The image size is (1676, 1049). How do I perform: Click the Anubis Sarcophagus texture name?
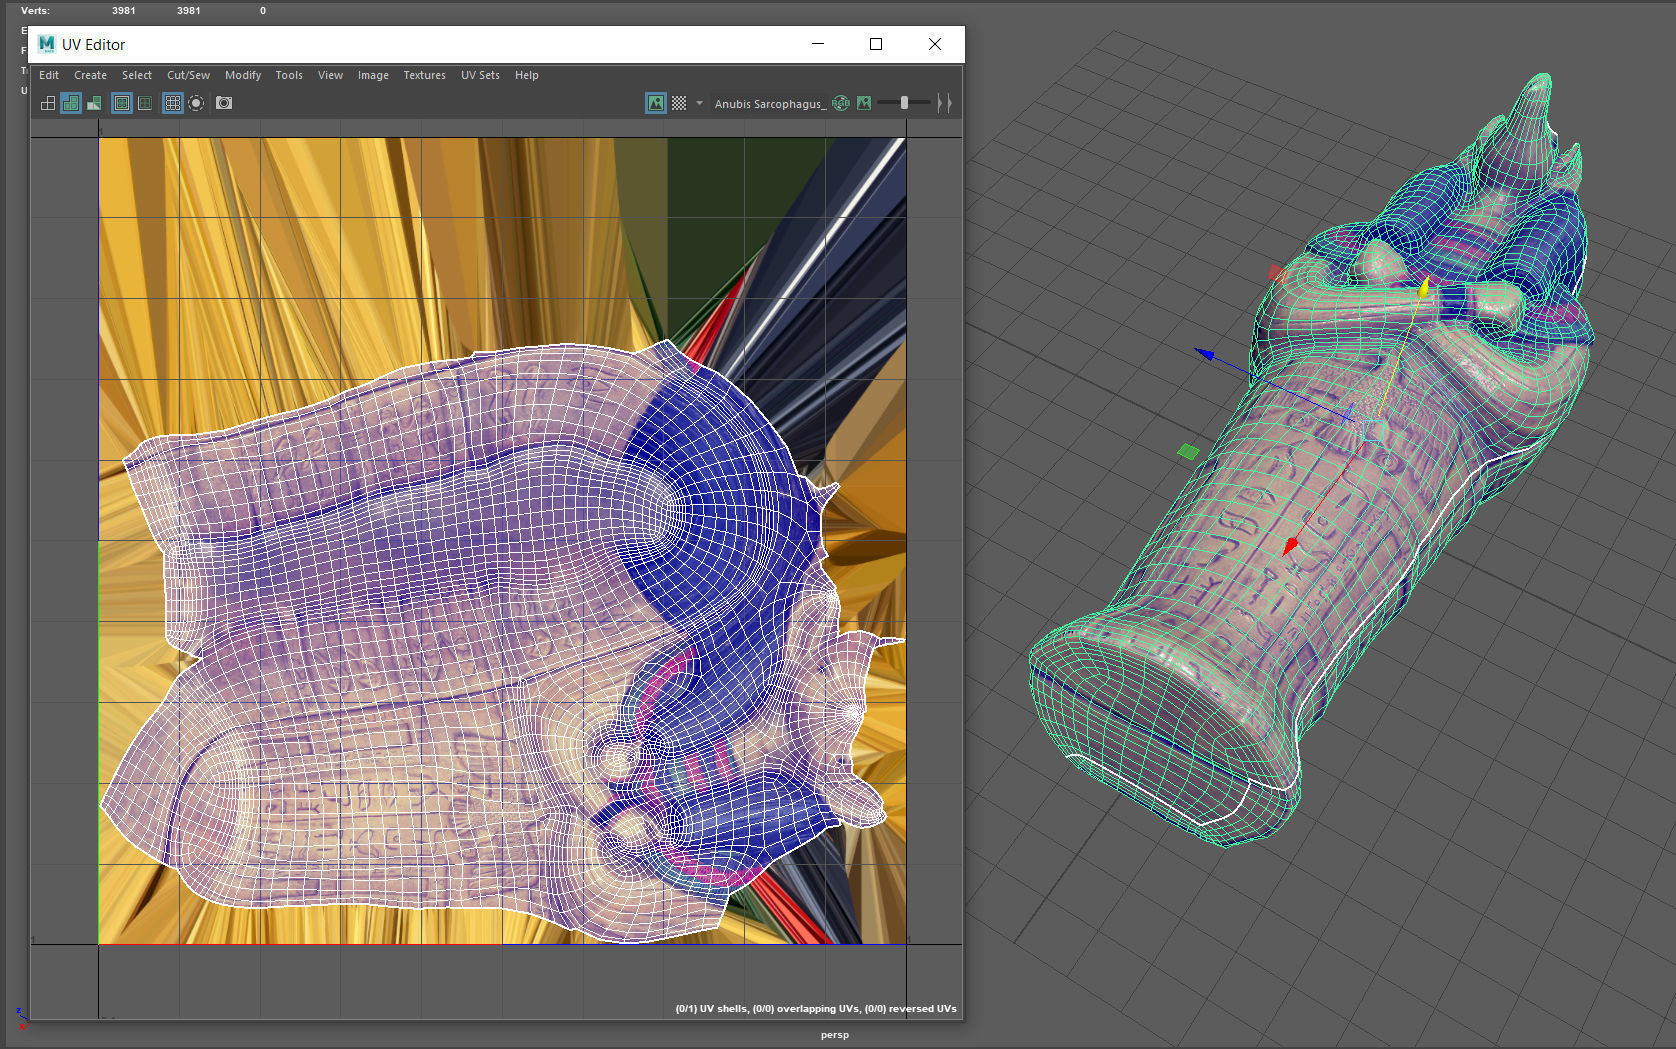(770, 104)
